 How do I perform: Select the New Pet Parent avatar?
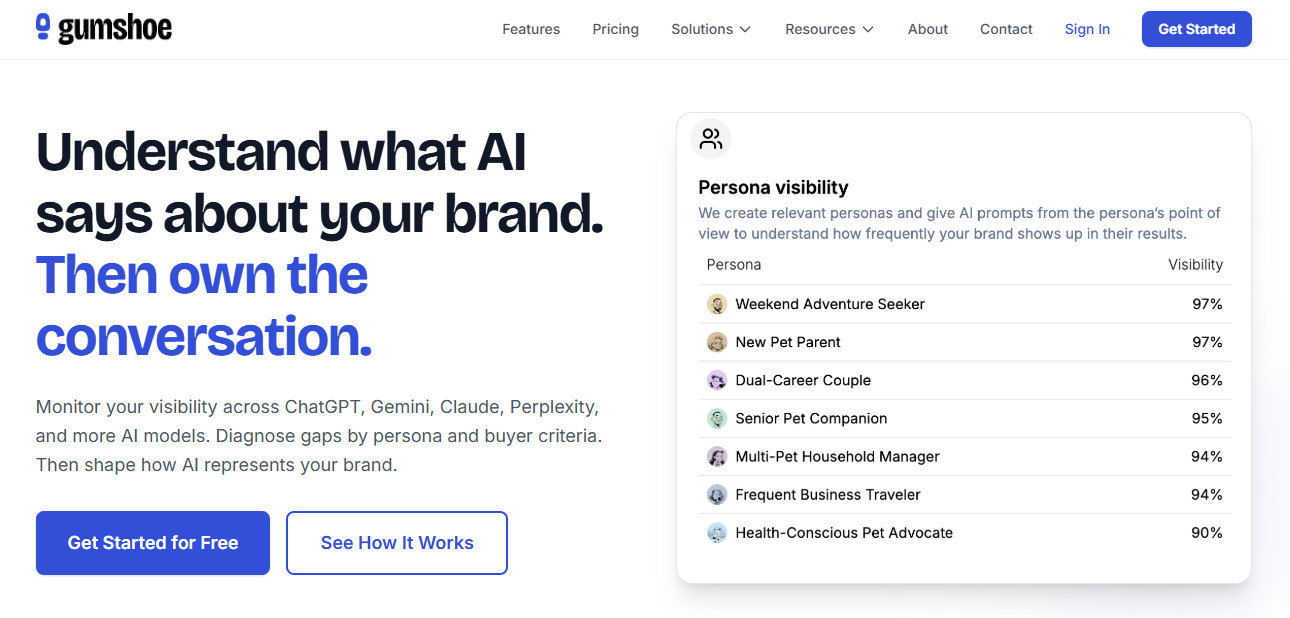pos(718,342)
